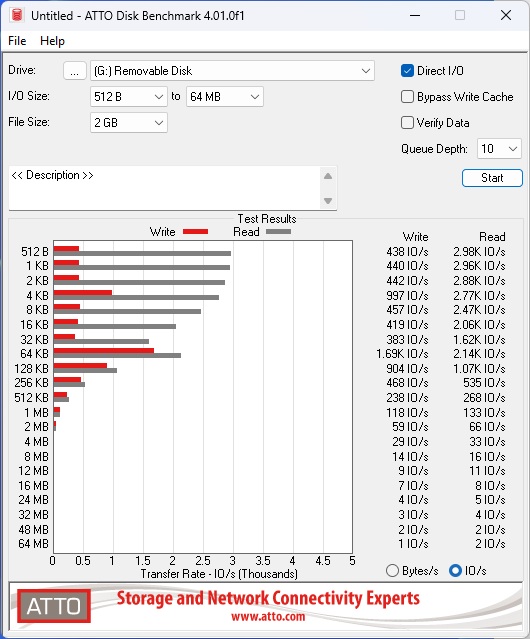Disable the Direct I/O checkbox
This screenshot has height=639, width=530.
(407, 71)
